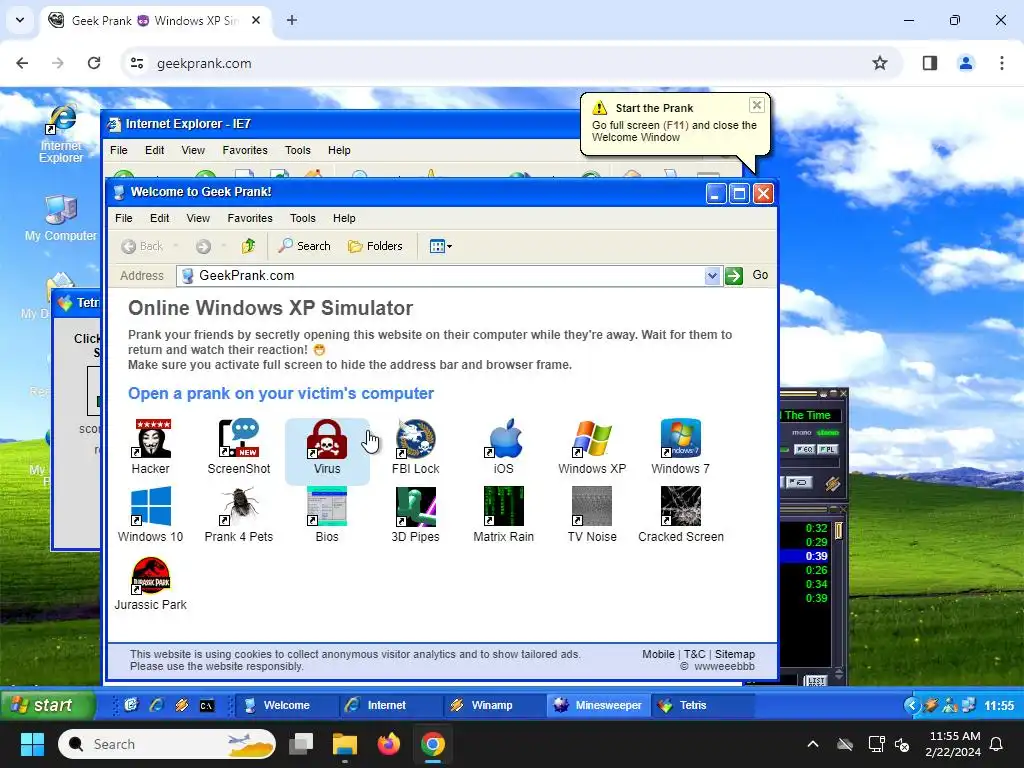
Task: Open a new Chrome tab
Action: pyautogui.click(x=292, y=20)
